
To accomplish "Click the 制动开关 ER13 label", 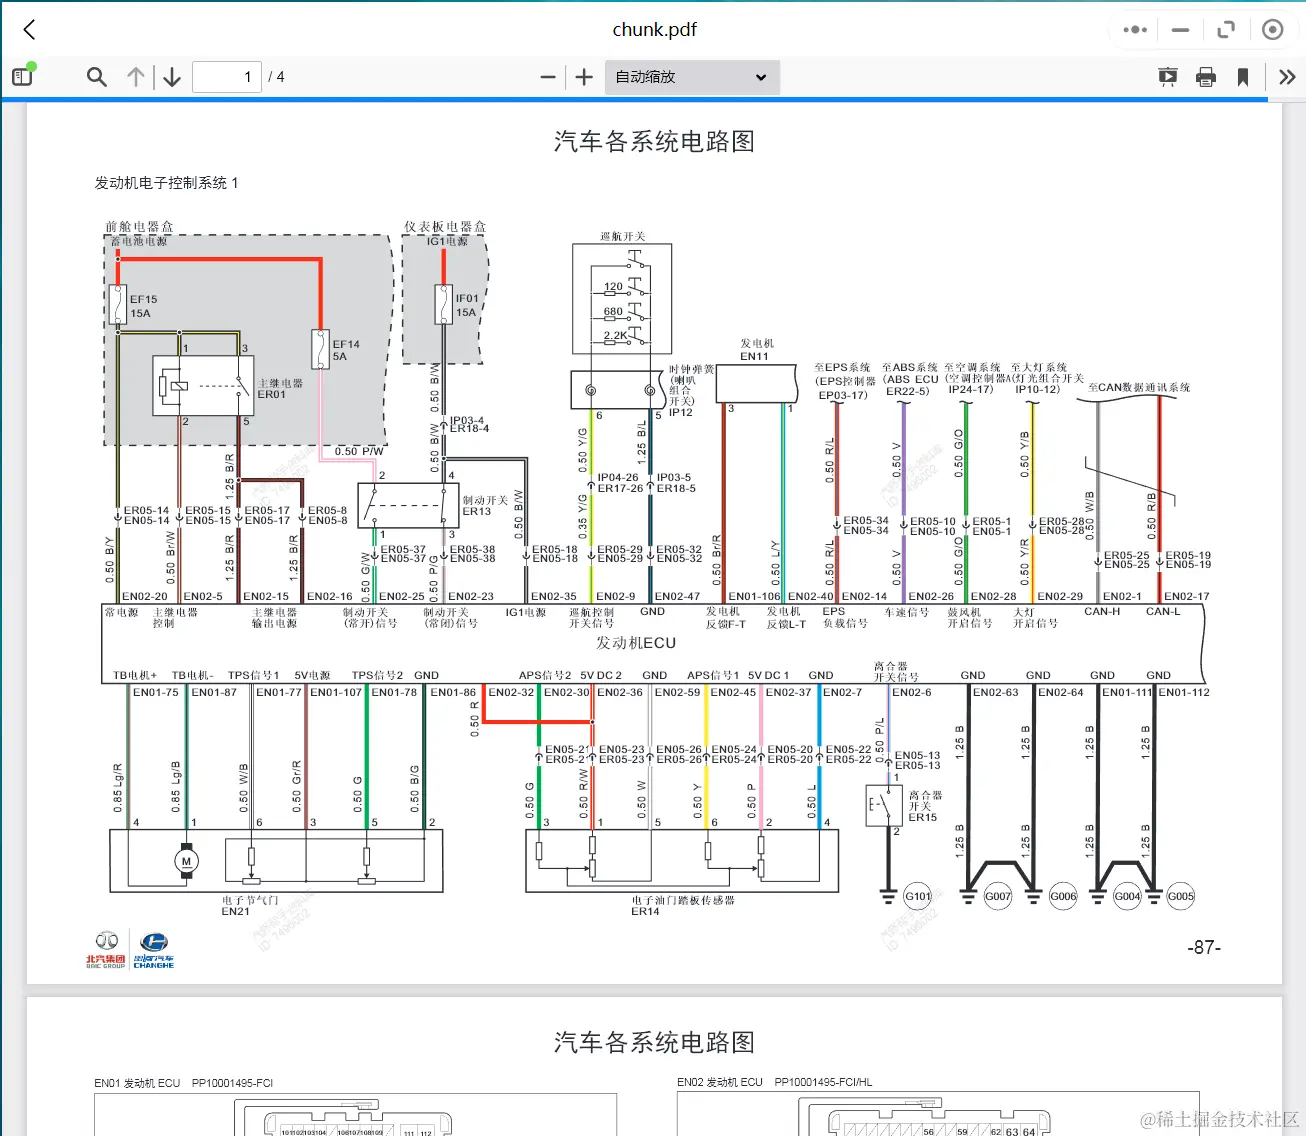I will 484,506.
